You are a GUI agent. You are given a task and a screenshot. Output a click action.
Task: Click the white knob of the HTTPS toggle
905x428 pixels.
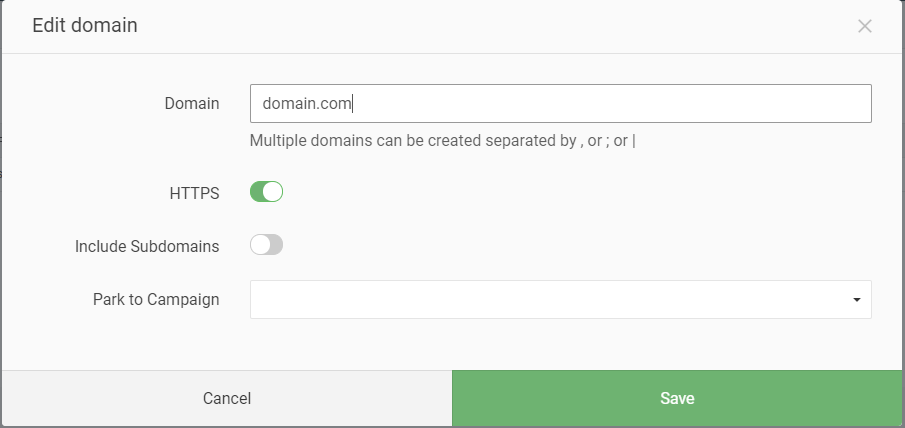[272, 192]
